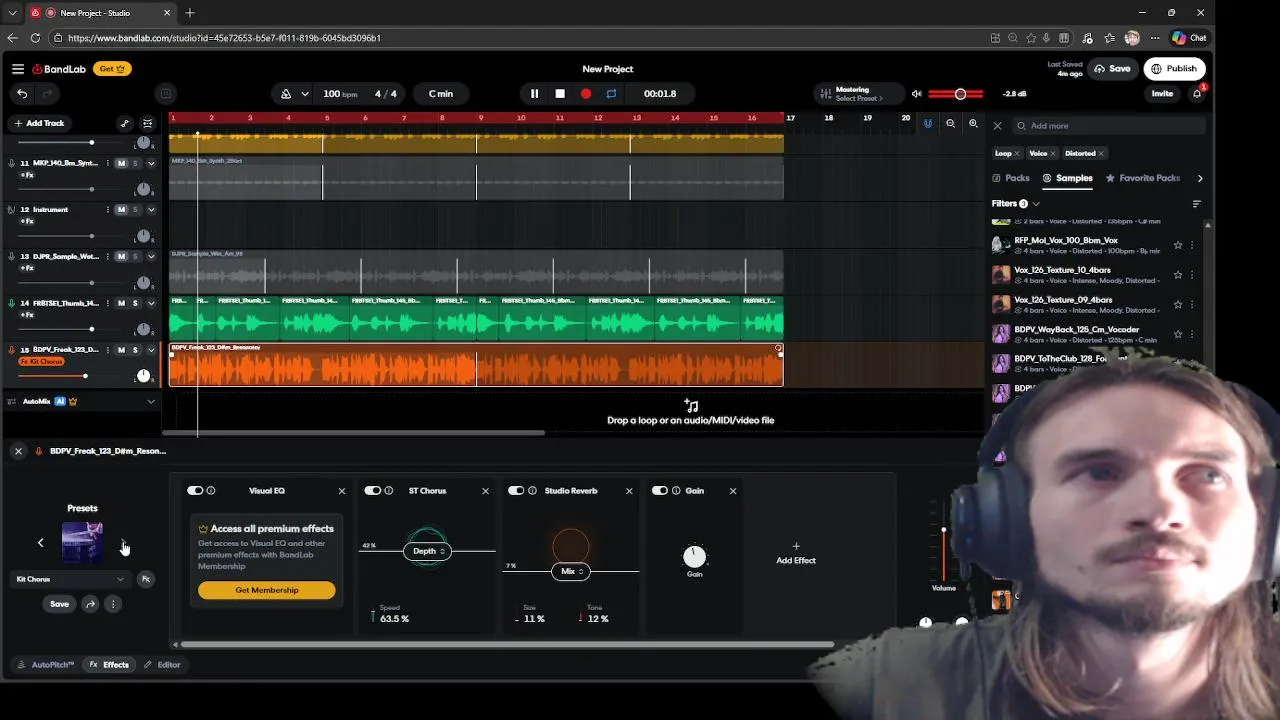Click Add Track button
1280x720 pixels.
(39, 123)
